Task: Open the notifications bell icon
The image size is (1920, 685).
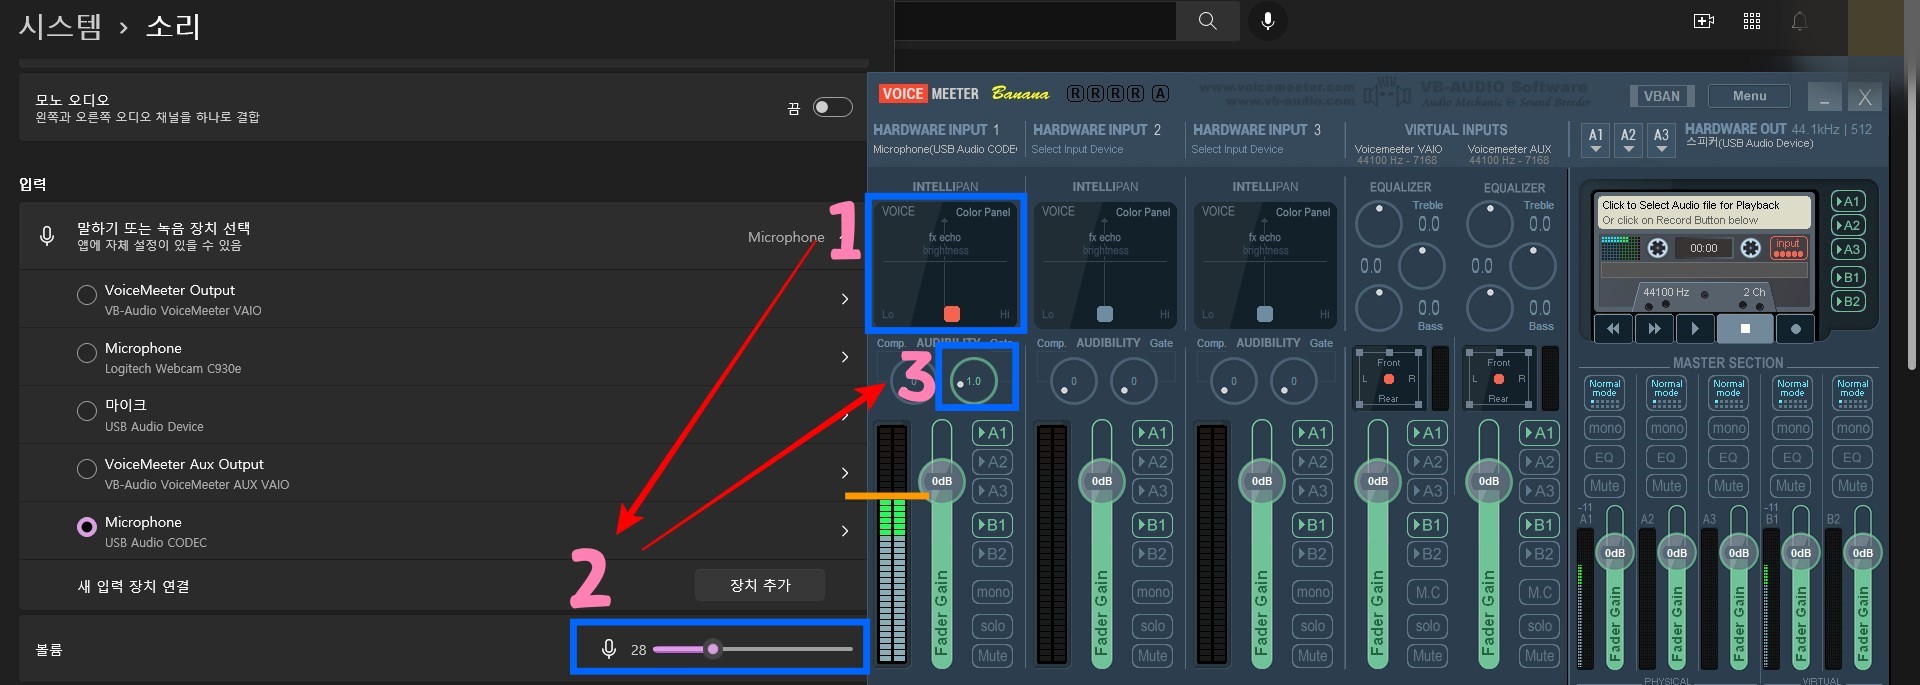Action: point(1799,21)
